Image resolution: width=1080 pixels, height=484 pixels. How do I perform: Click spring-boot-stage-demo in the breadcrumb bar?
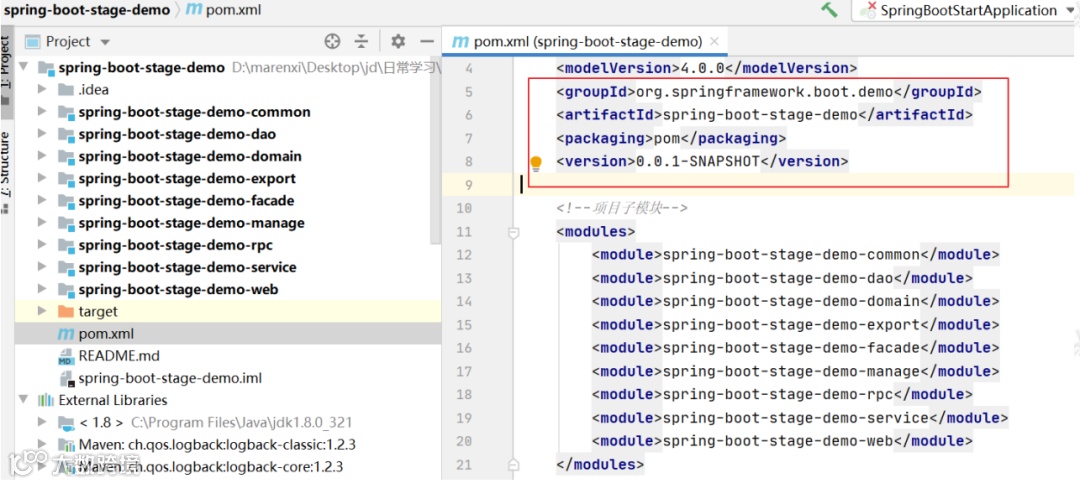[x=86, y=10]
